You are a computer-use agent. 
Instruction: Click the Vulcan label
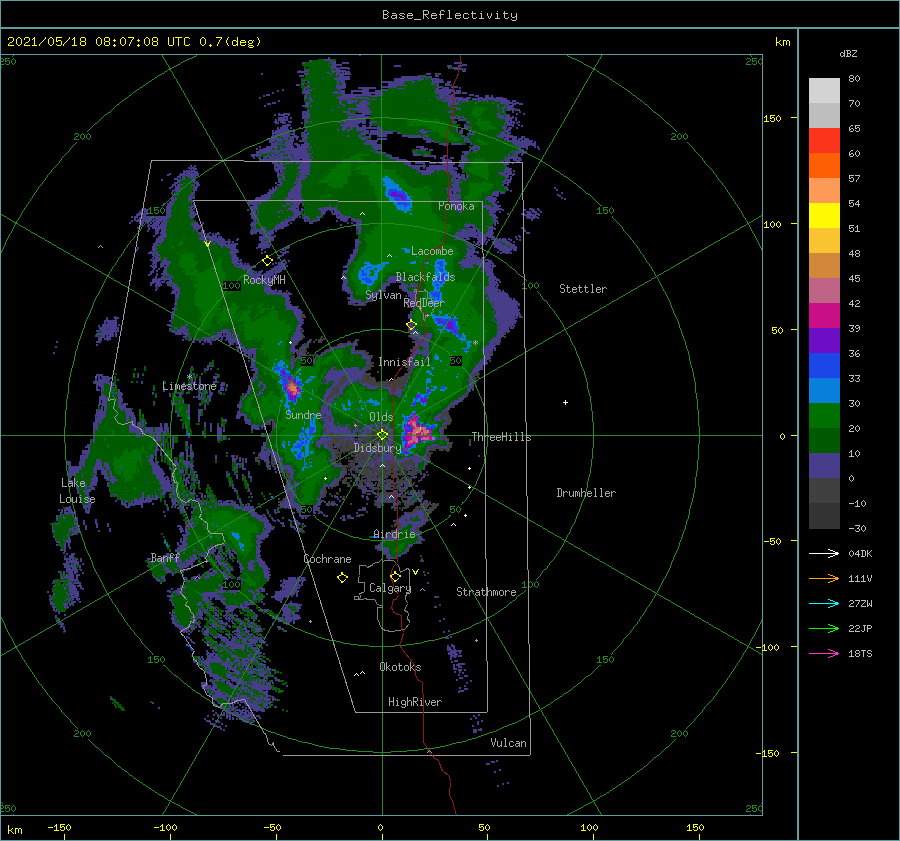[509, 743]
